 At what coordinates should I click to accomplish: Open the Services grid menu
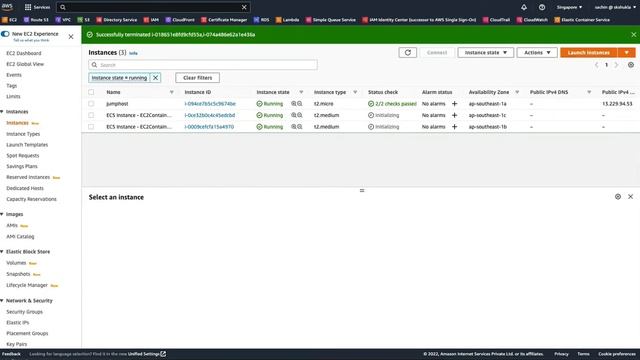point(37,7)
